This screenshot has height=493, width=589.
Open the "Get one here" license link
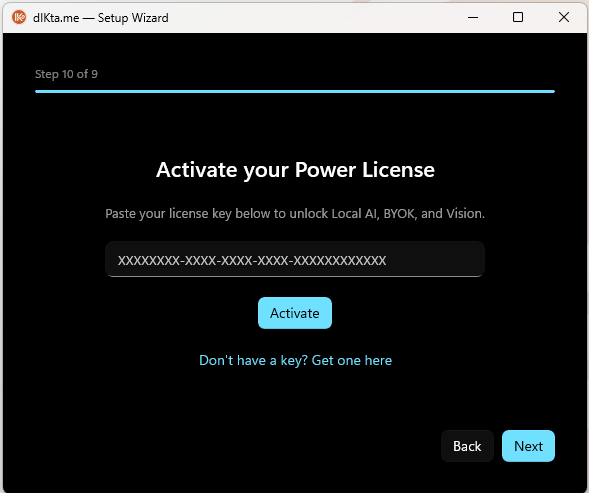pos(296,360)
